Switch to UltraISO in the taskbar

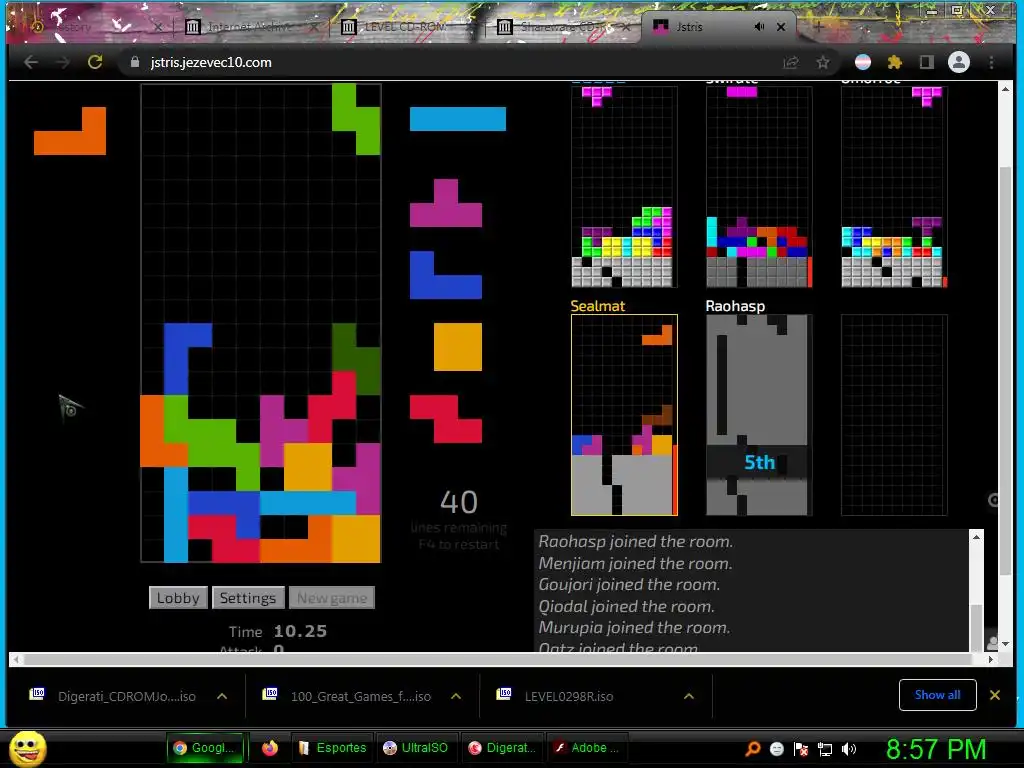pyautogui.click(x=415, y=748)
